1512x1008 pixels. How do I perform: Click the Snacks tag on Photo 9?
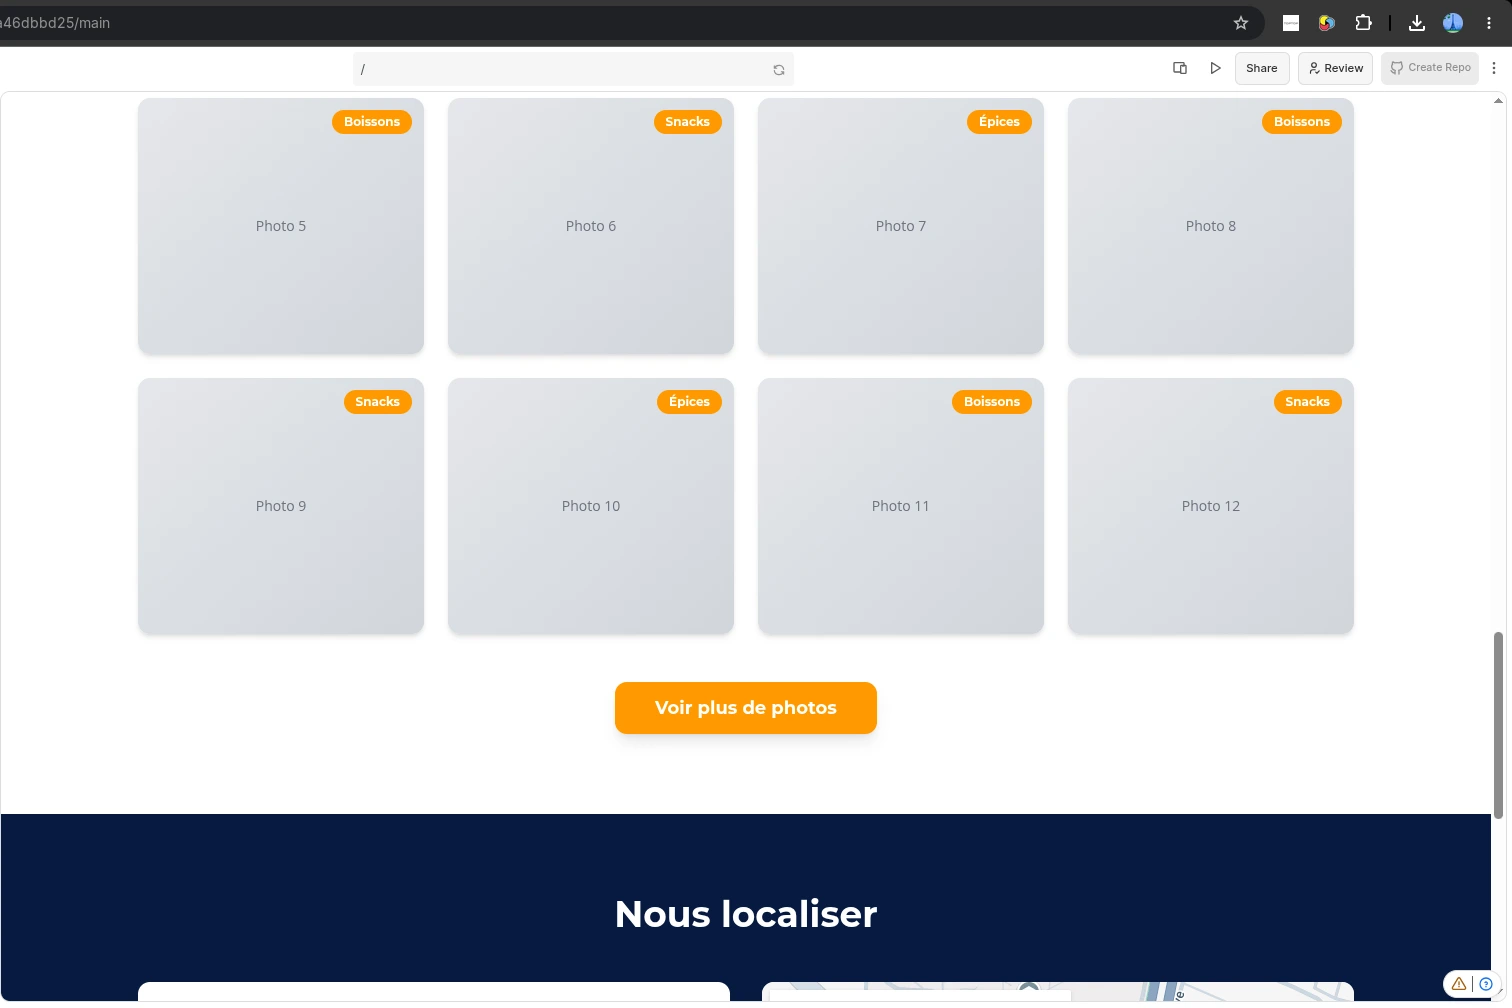click(378, 402)
